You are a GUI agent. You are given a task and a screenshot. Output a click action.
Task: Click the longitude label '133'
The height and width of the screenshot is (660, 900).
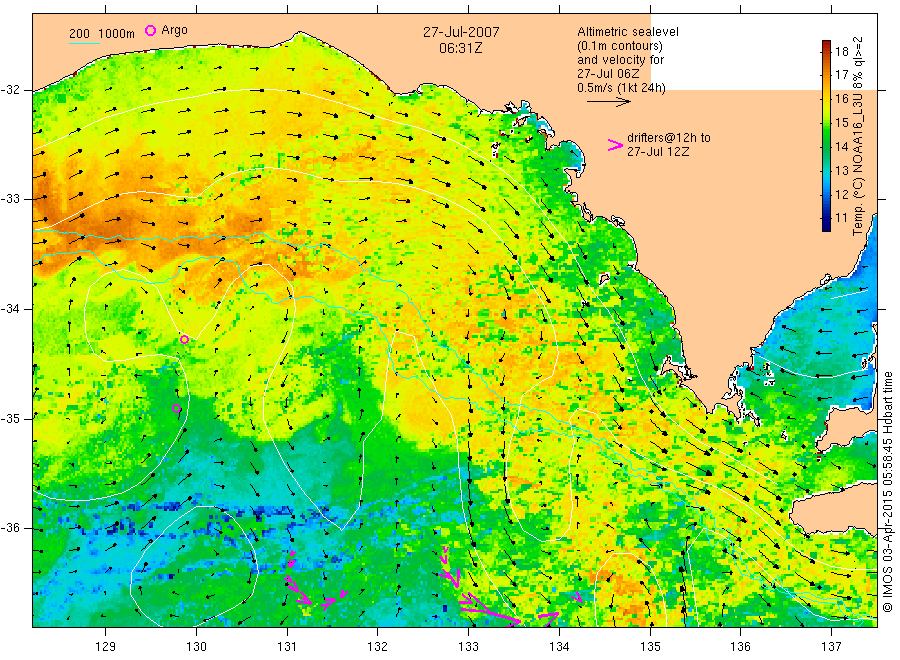(x=468, y=647)
